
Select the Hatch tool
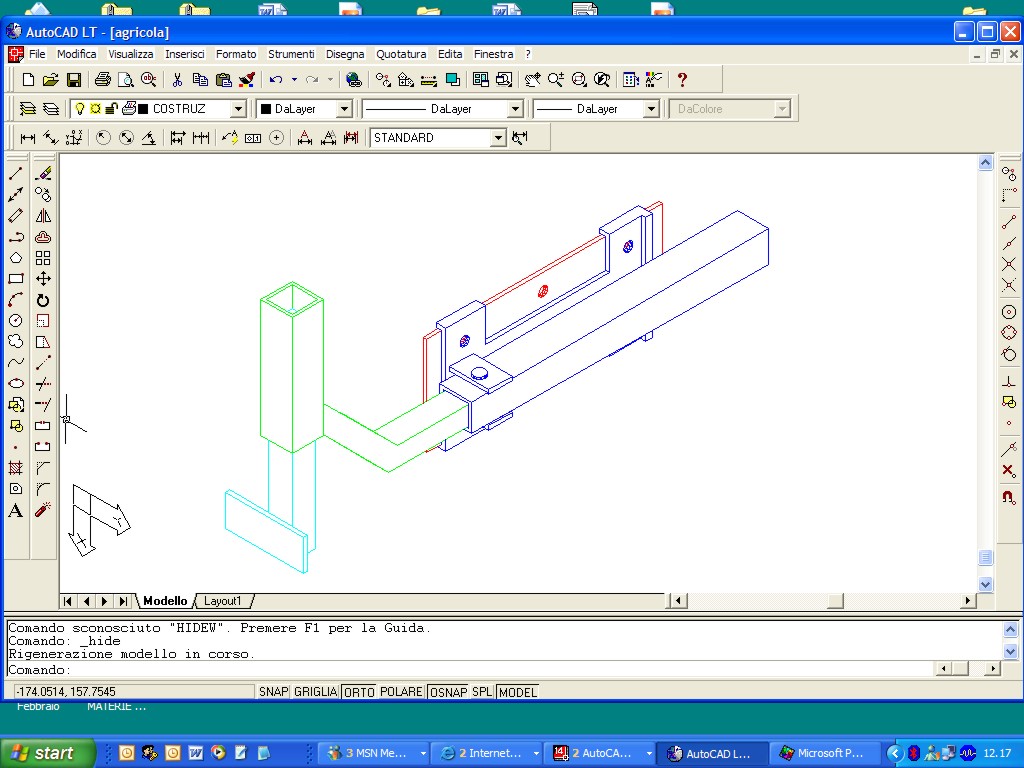(x=16, y=468)
